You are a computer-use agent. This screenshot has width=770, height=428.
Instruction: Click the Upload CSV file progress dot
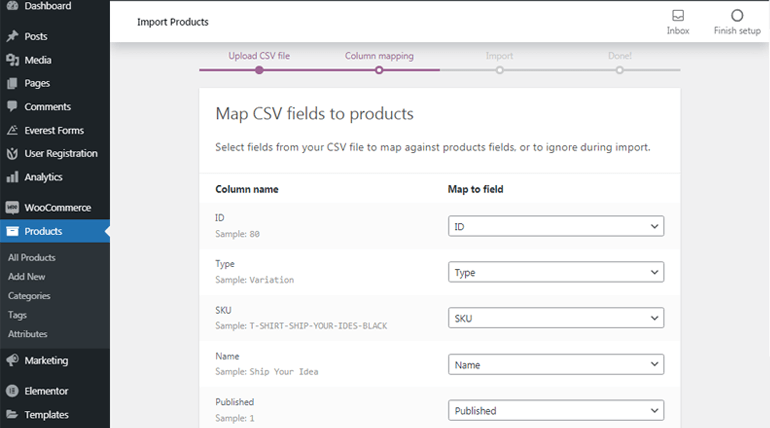tap(259, 70)
